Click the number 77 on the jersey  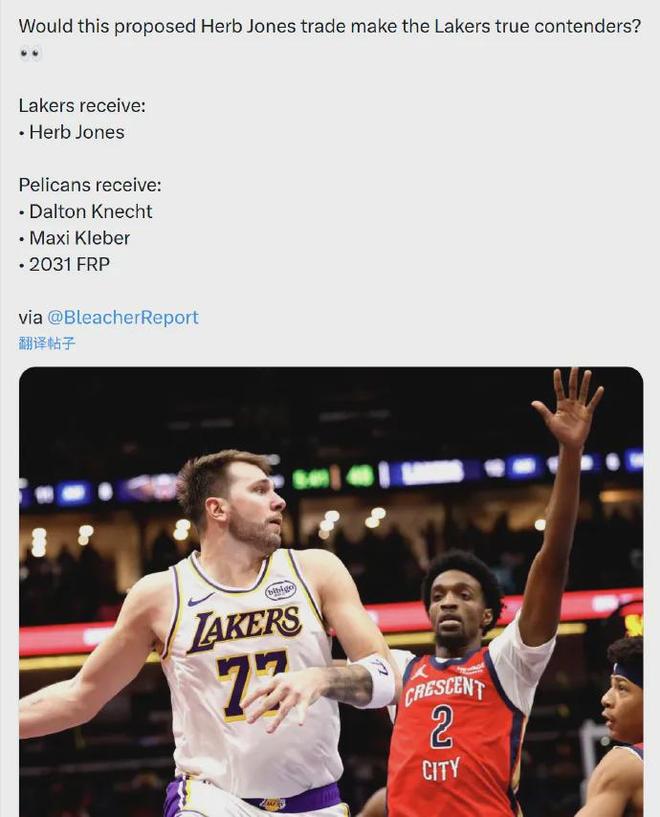[252, 683]
